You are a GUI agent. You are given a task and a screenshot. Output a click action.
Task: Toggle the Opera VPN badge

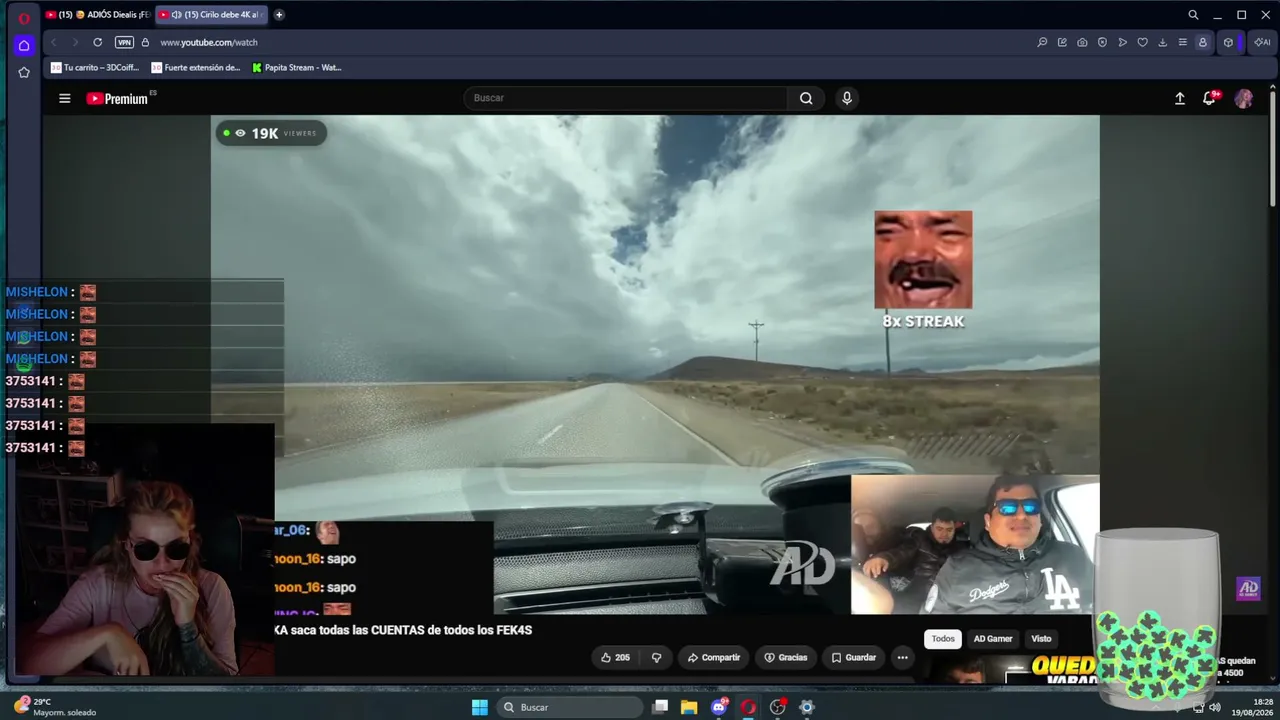(x=124, y=42)
